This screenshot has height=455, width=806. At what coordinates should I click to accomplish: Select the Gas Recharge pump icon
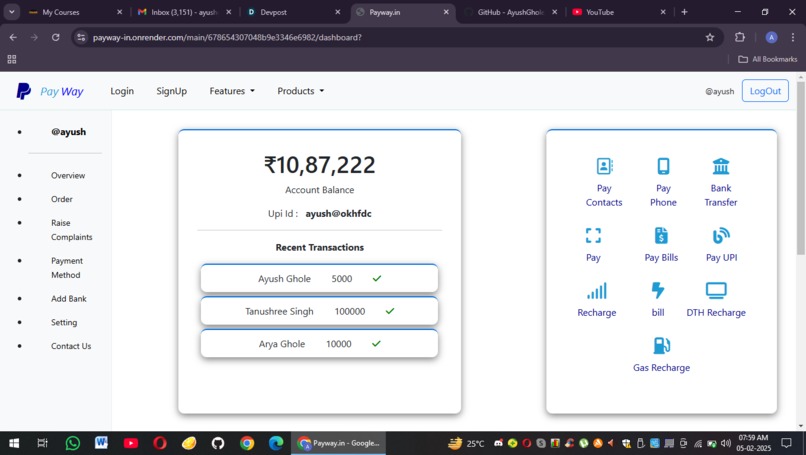tap(662, 345)
